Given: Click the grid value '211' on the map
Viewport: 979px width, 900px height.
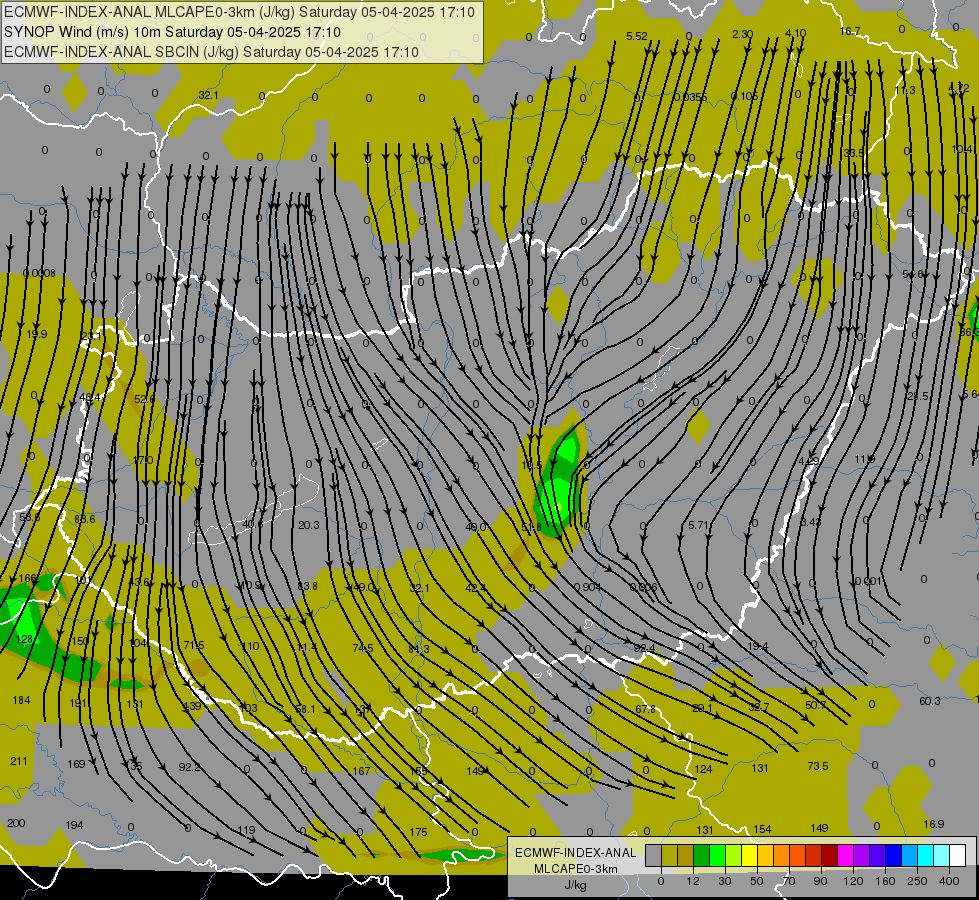Looking at the screenshot, I should point(19,761).
